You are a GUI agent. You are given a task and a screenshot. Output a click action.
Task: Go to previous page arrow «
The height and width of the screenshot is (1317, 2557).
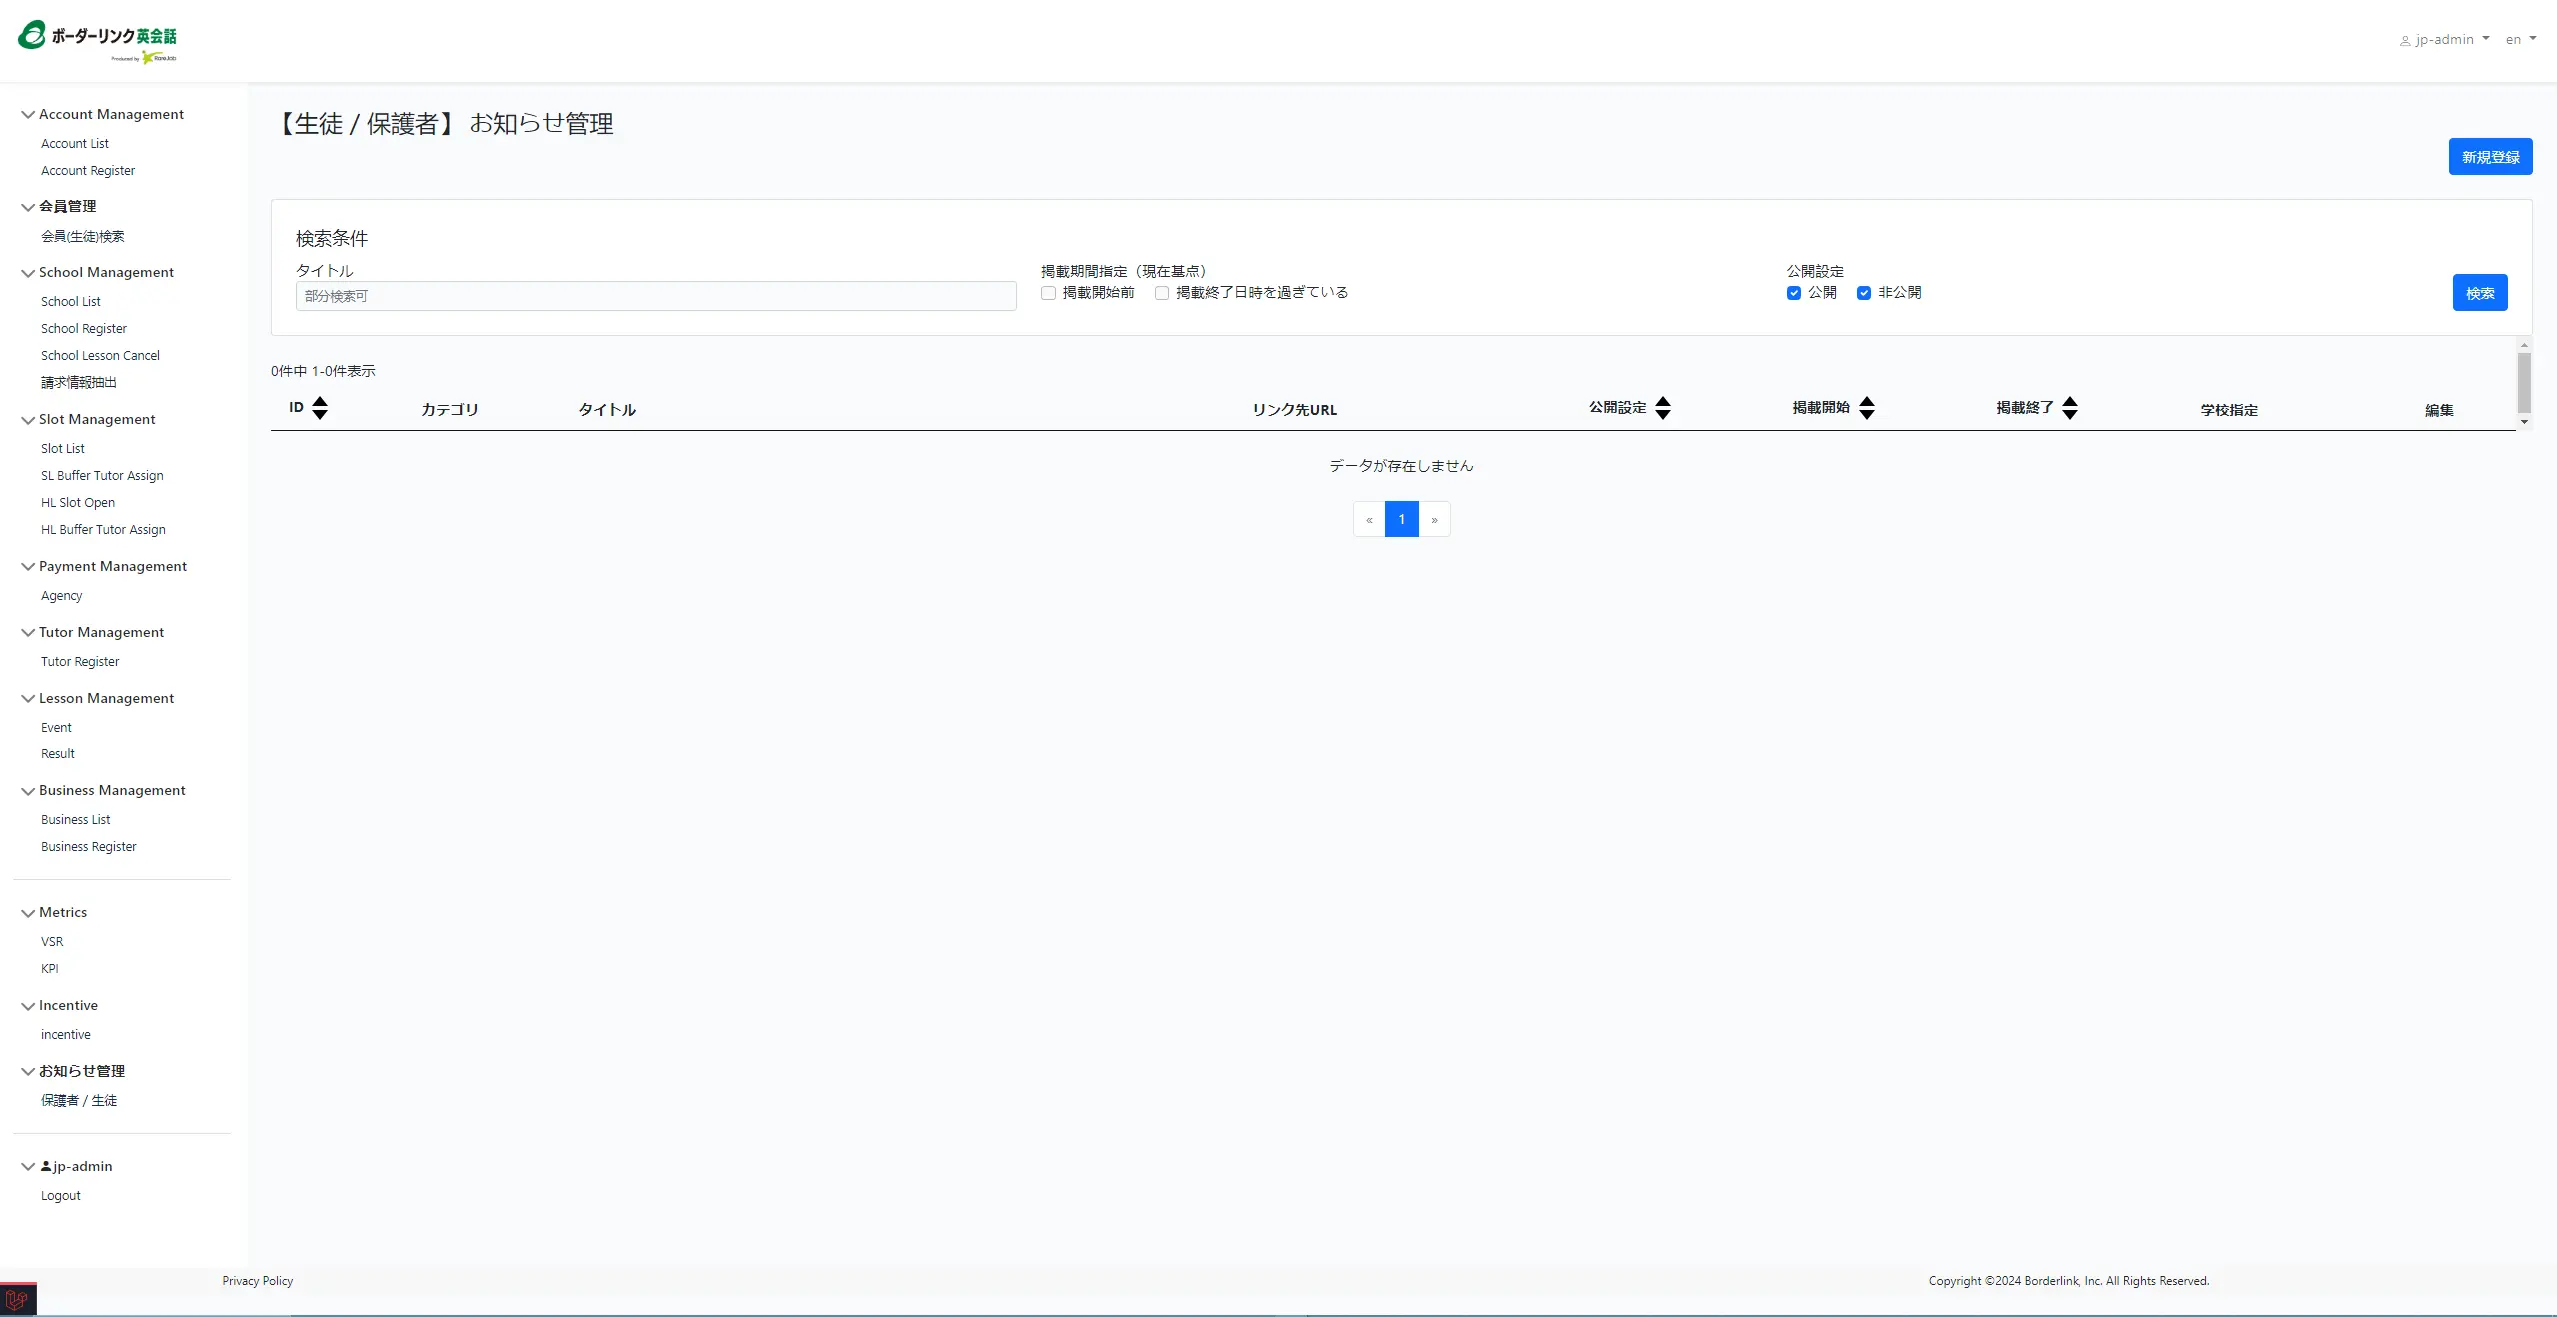pos(1369,520)
